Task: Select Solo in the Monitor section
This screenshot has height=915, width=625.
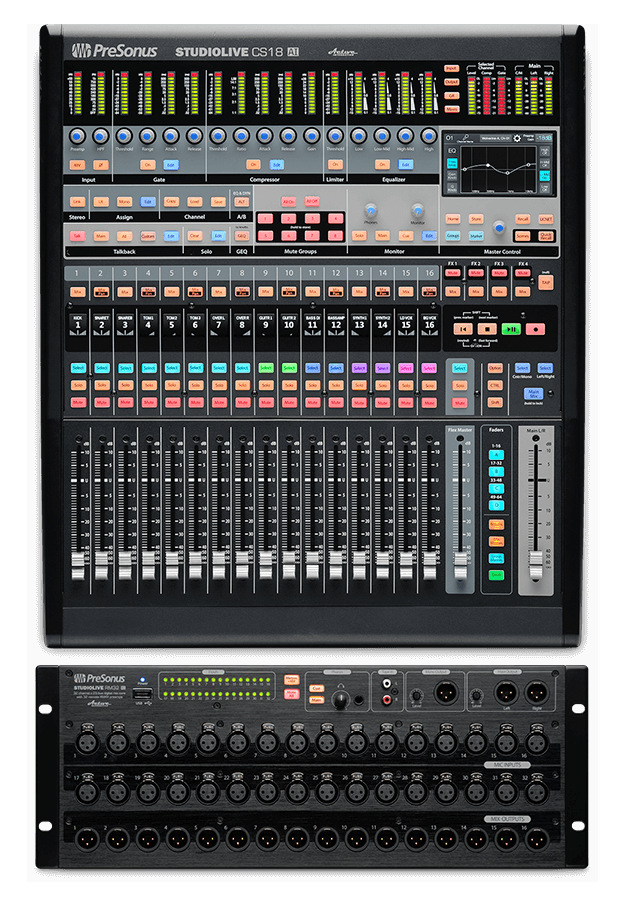Action: coord(359,236)
